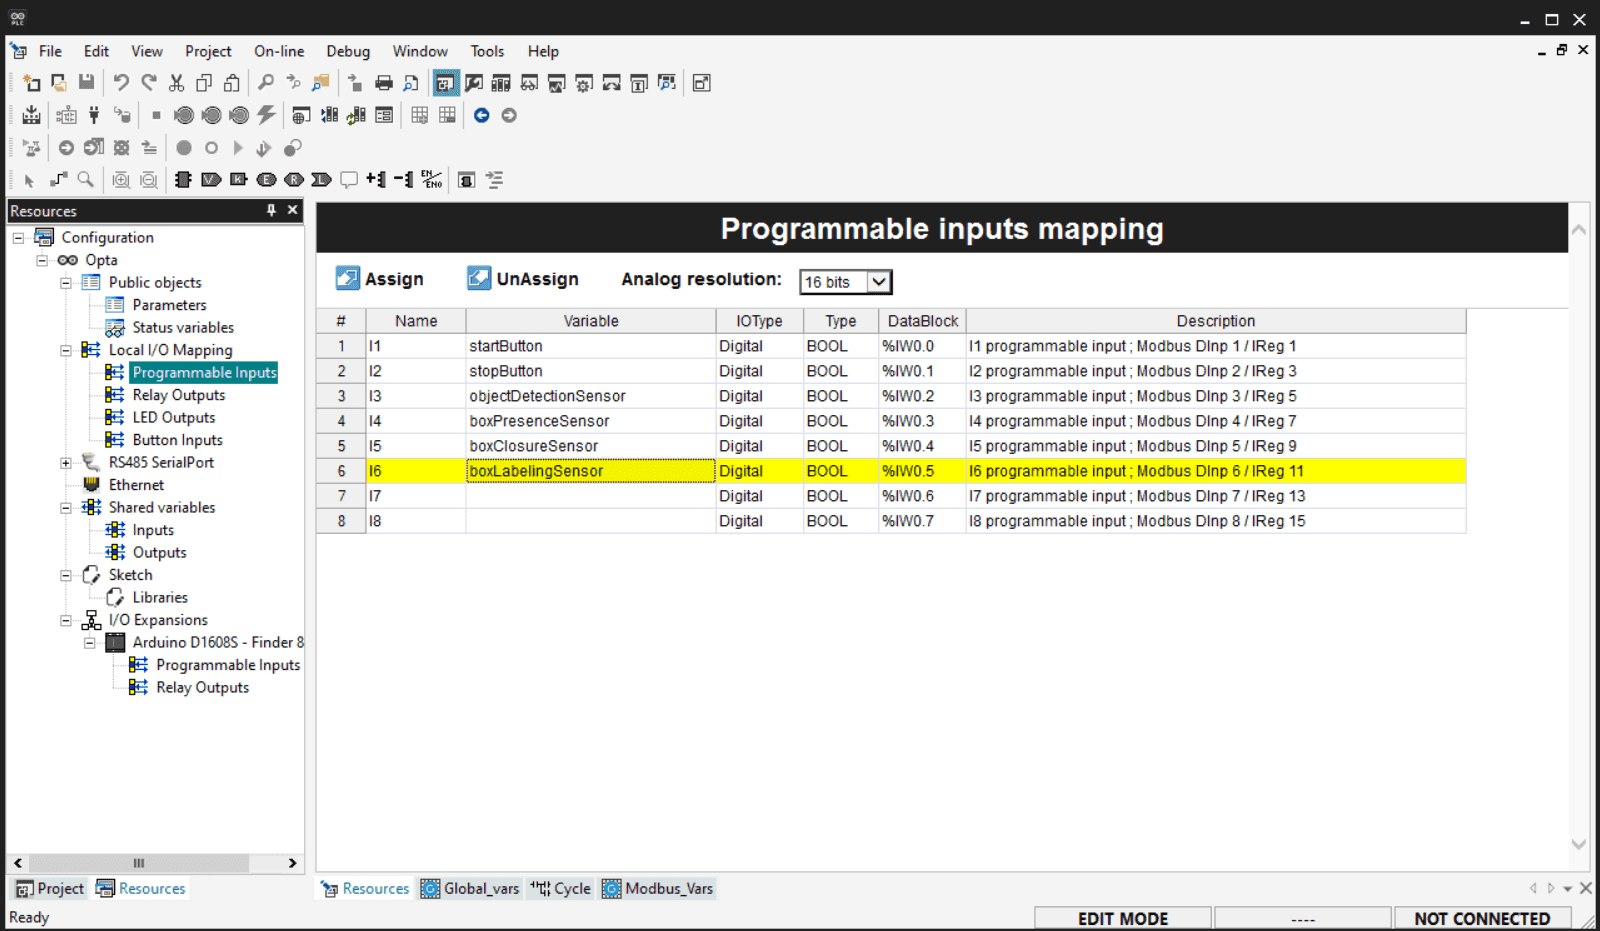This screenshot has width=1600, height=931.
Task: Redo the last undone action
Action: (x=149, y=83)
